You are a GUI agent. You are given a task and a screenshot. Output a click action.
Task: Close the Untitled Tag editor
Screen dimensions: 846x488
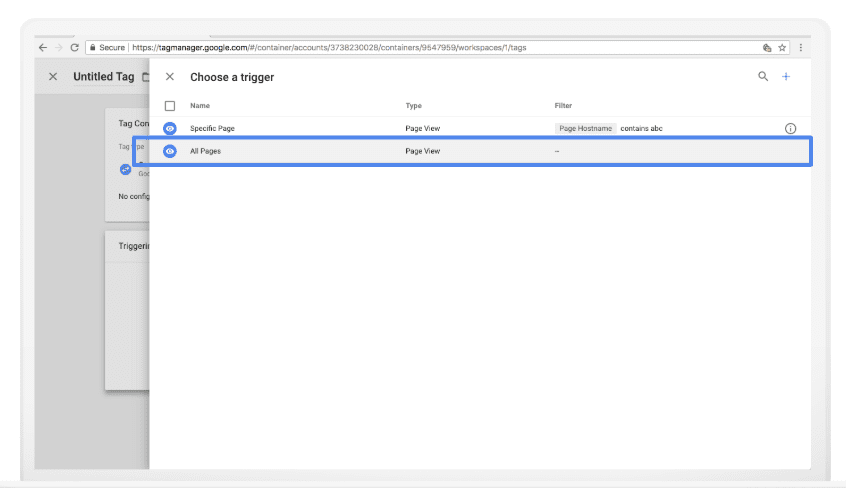click(53, 77)
